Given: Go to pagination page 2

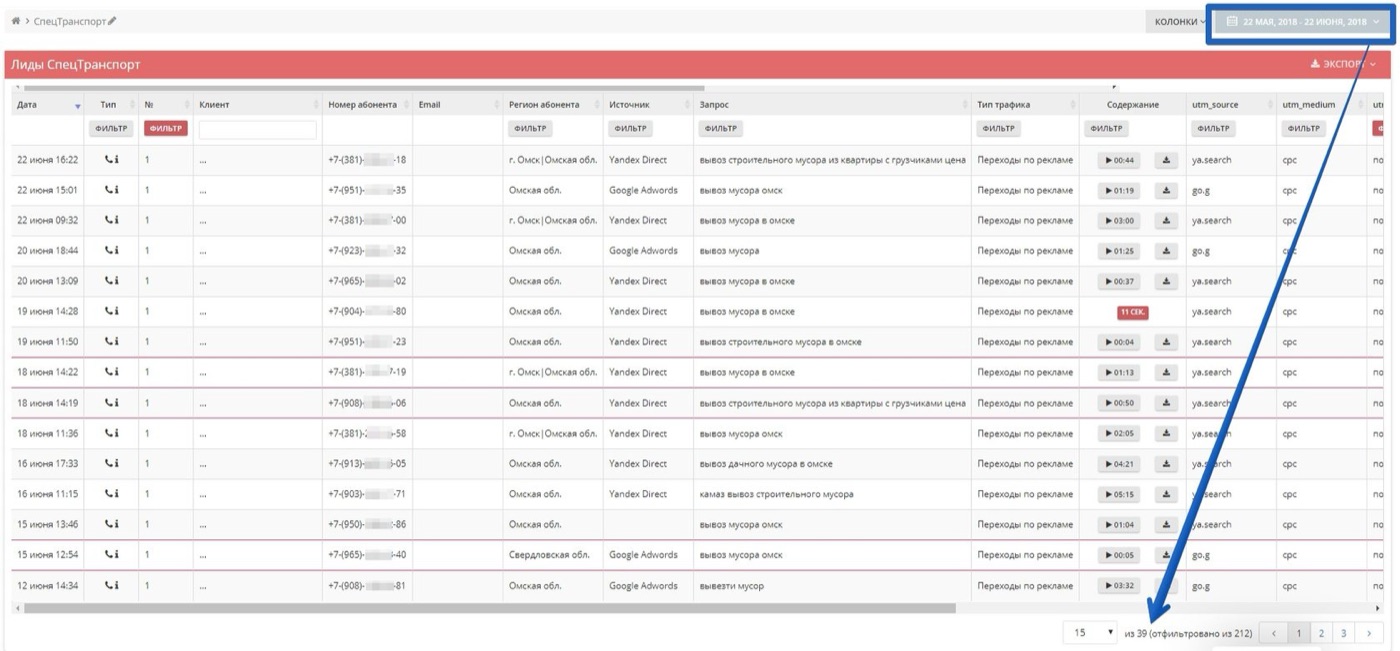Looking at the screenshot, I should (x=1321, y=633).
